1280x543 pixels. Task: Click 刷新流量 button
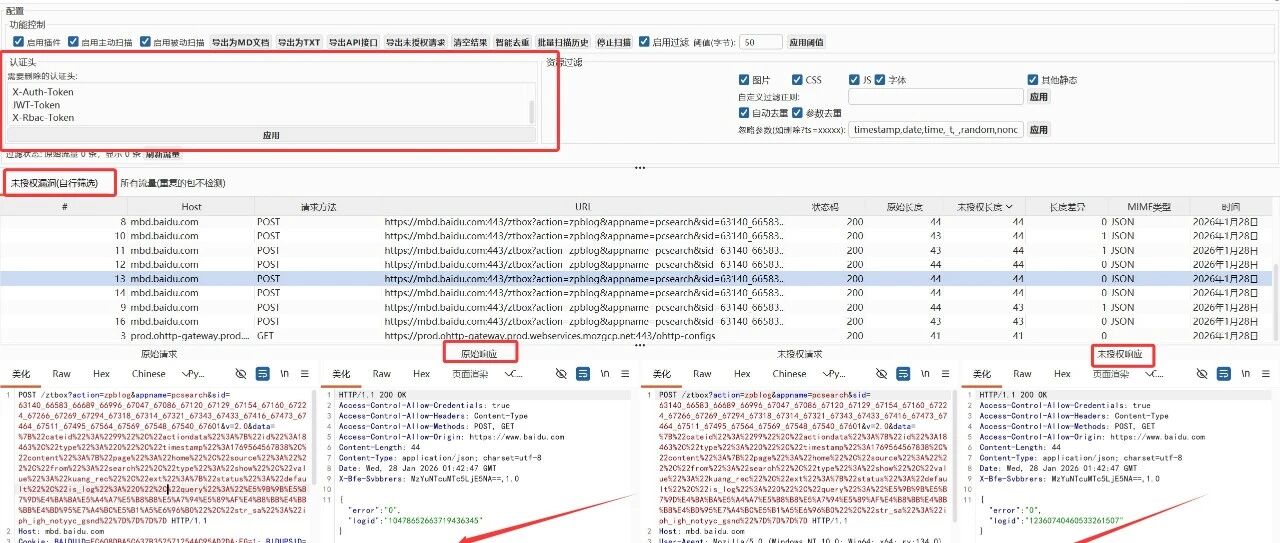[163, 155]
